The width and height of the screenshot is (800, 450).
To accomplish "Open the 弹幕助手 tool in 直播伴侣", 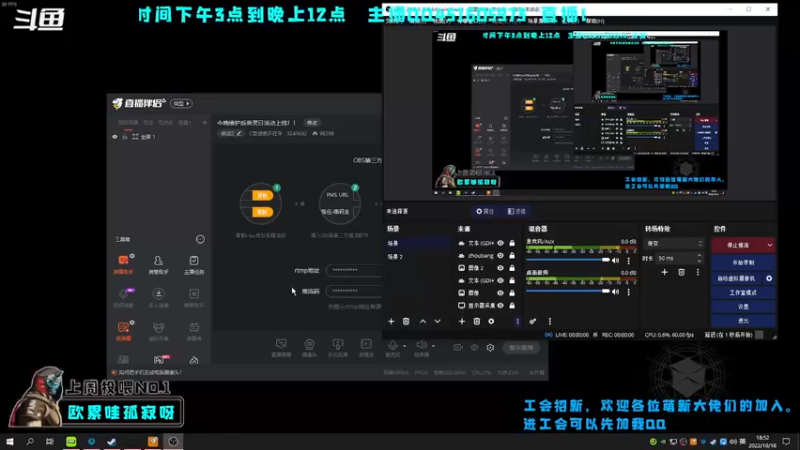I will [123, 264].
